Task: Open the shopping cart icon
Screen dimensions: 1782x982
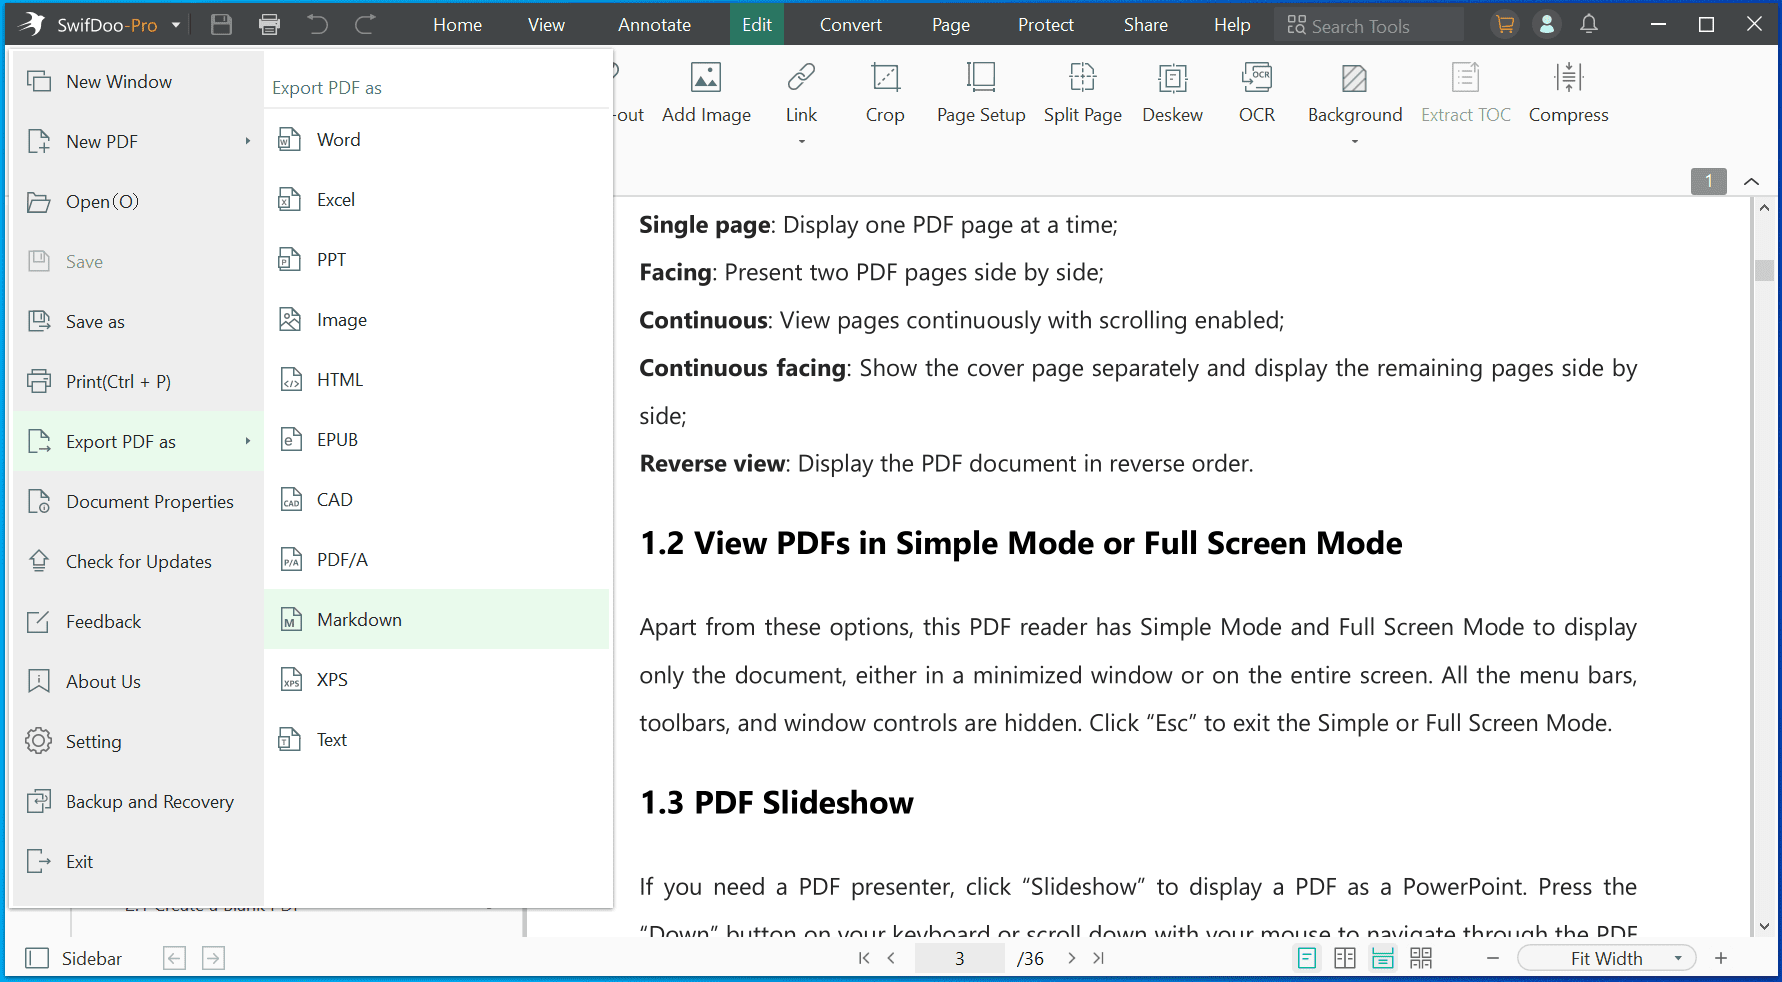Action: 1505,25
